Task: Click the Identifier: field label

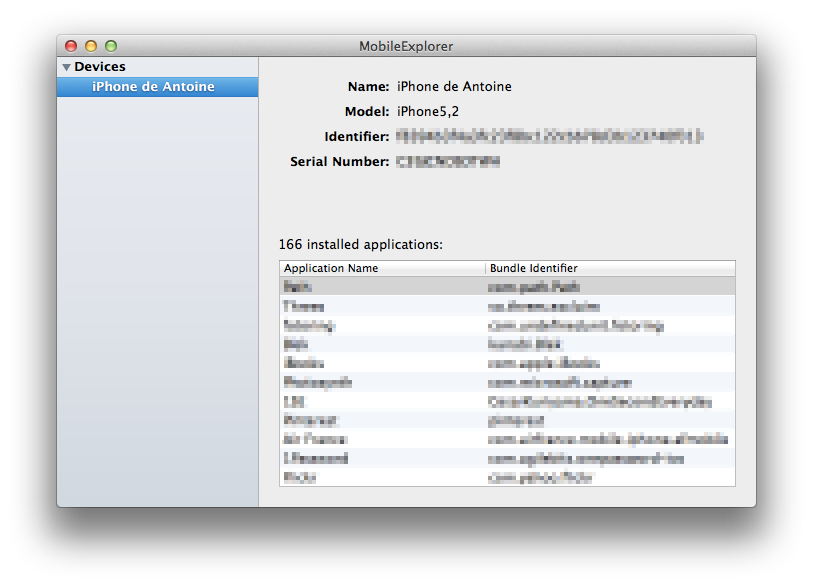Action: [357, 136]
